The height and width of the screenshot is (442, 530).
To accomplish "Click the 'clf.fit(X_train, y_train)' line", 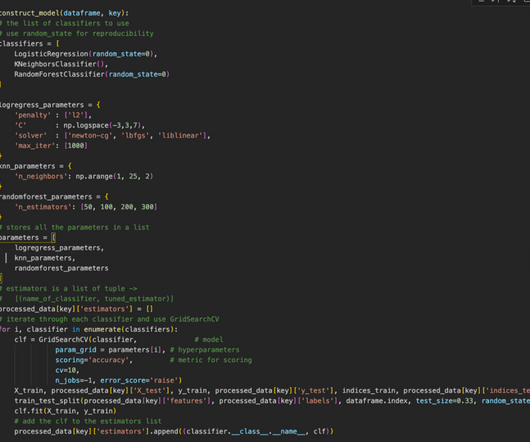I will pyautogui.click(x=65, y=411).
